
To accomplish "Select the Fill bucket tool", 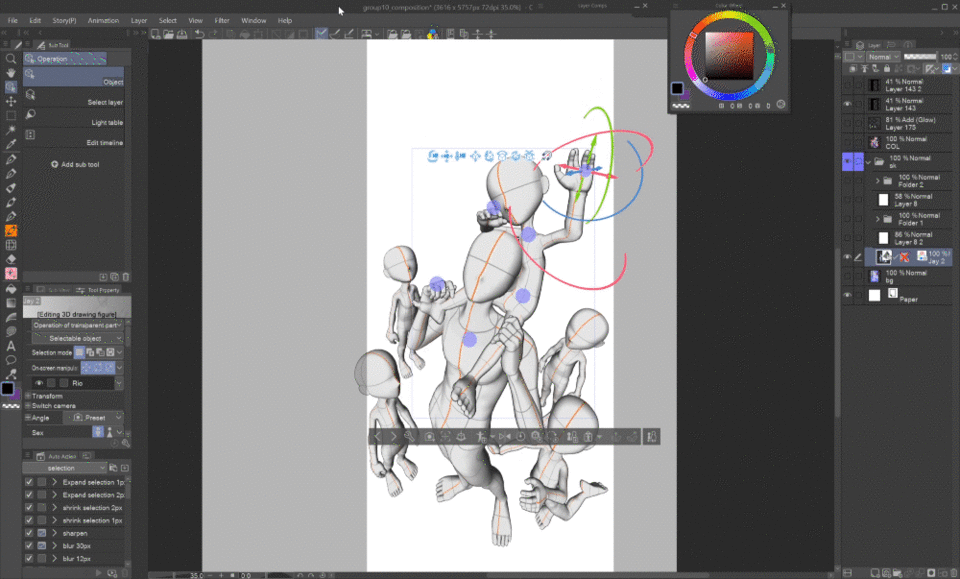I will [x=10, y=288].
